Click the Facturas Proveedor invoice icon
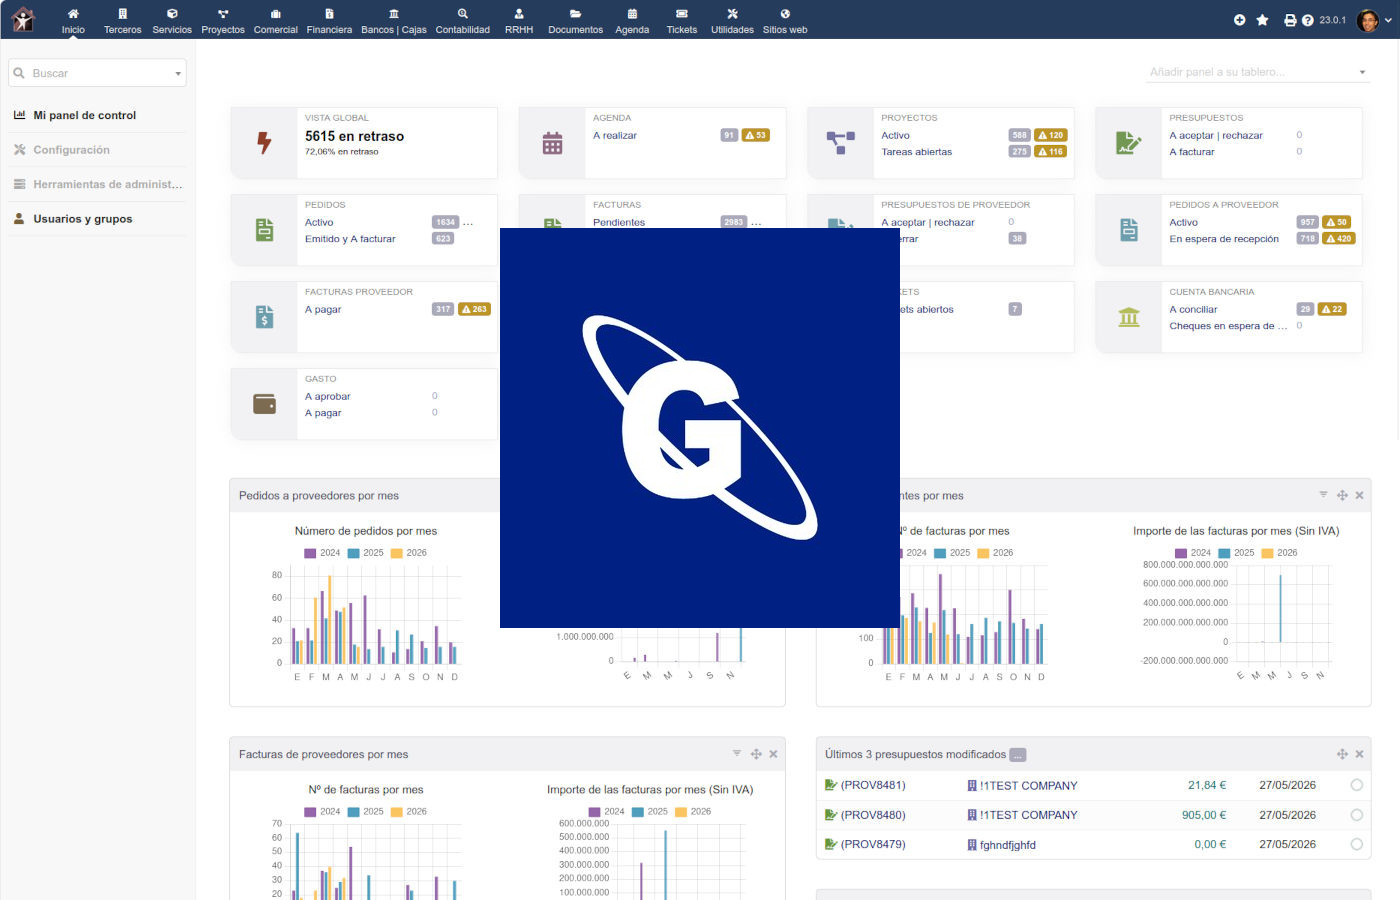 [264, 317]
